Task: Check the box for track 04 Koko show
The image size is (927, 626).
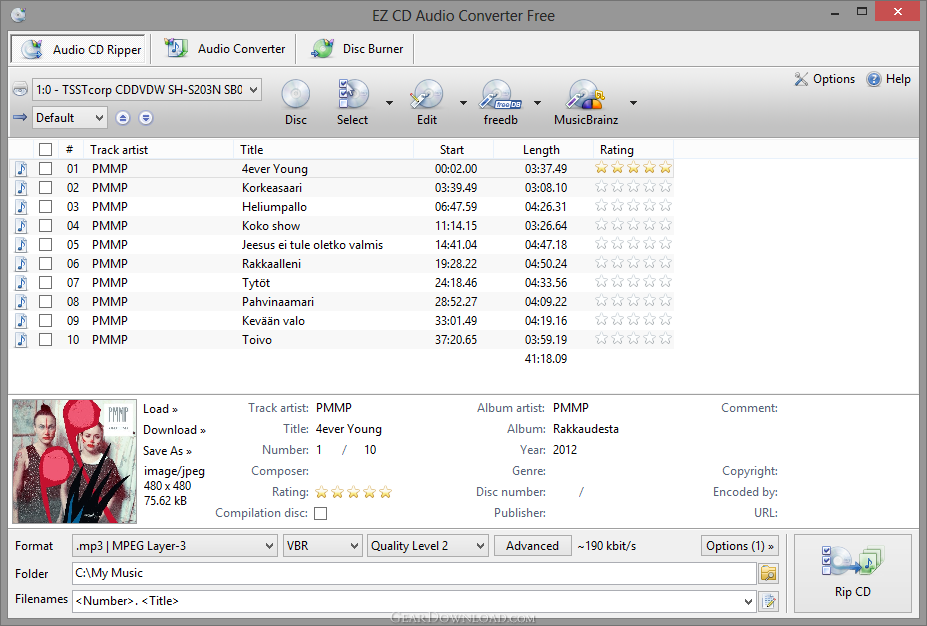Action: pyautogui.click(x=46, y=225)
